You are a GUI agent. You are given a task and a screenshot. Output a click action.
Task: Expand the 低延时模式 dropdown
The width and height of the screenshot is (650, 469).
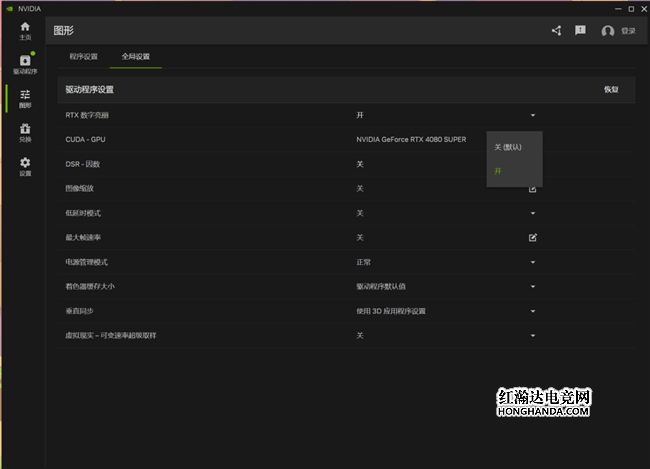[533, 213]
